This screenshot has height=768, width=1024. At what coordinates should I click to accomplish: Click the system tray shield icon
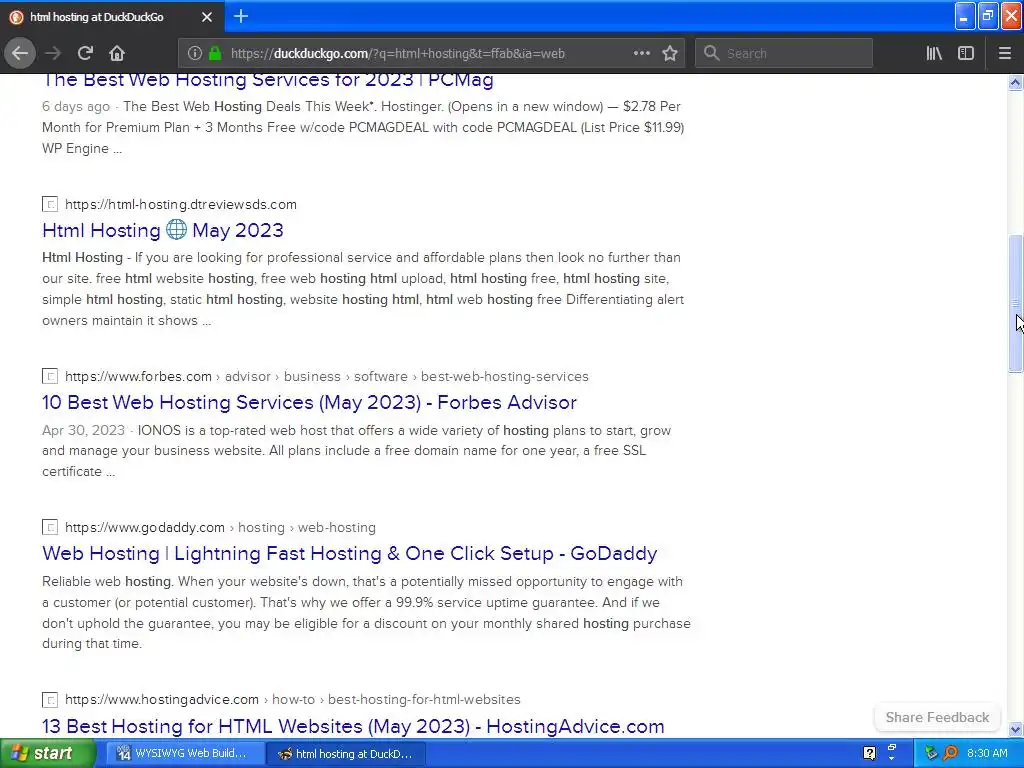pos(931,754)
